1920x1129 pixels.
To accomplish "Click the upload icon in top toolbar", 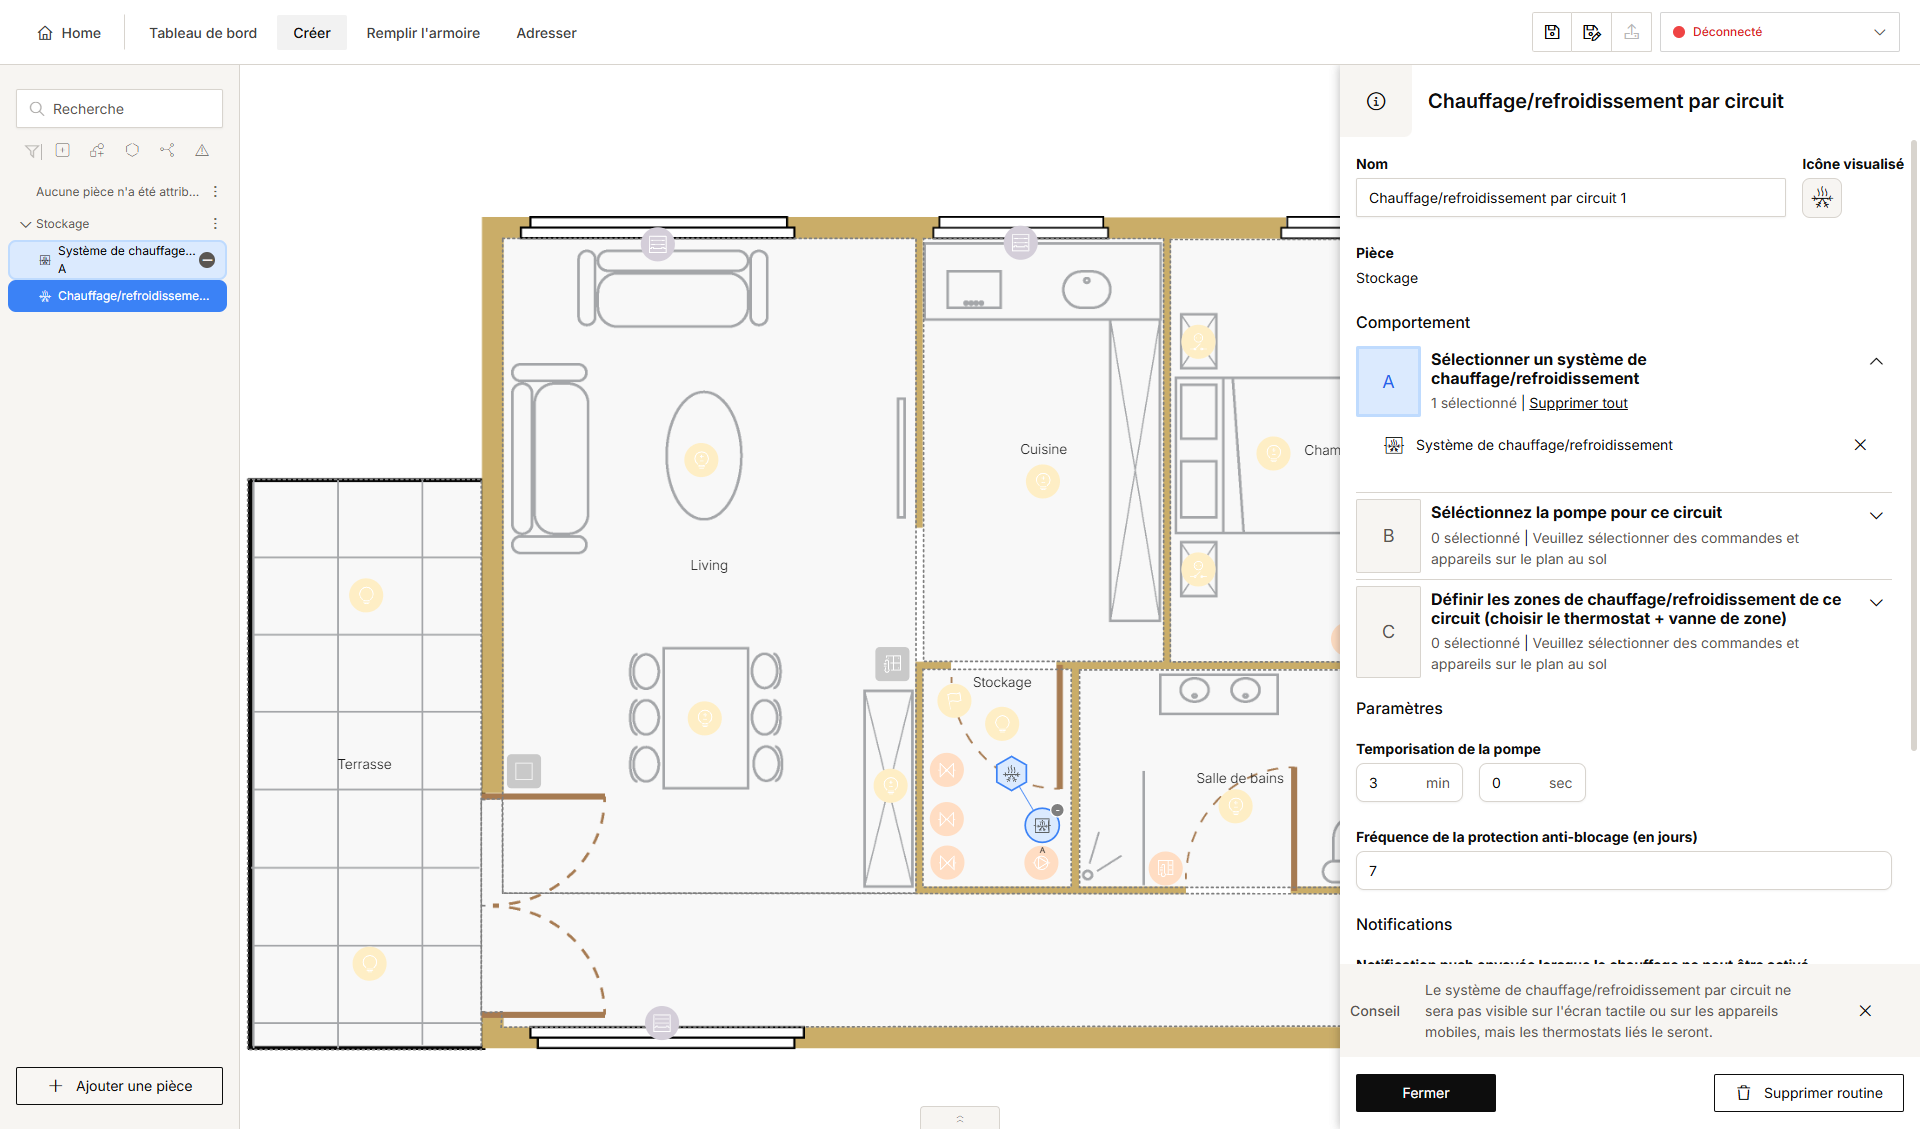I will (1632, 32).
